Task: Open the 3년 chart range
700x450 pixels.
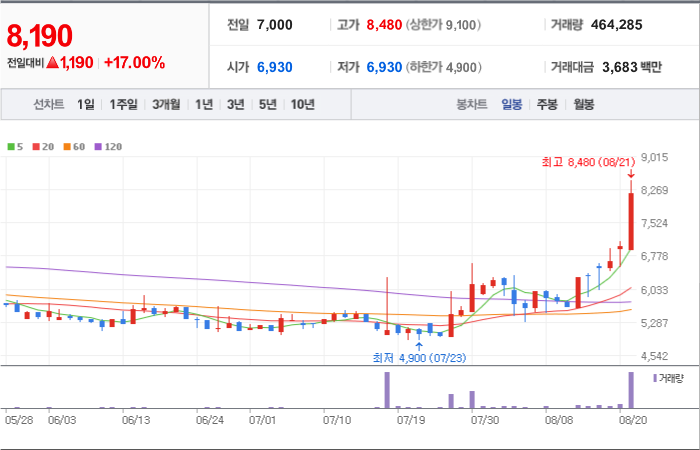Action: [x=235, y=104]
